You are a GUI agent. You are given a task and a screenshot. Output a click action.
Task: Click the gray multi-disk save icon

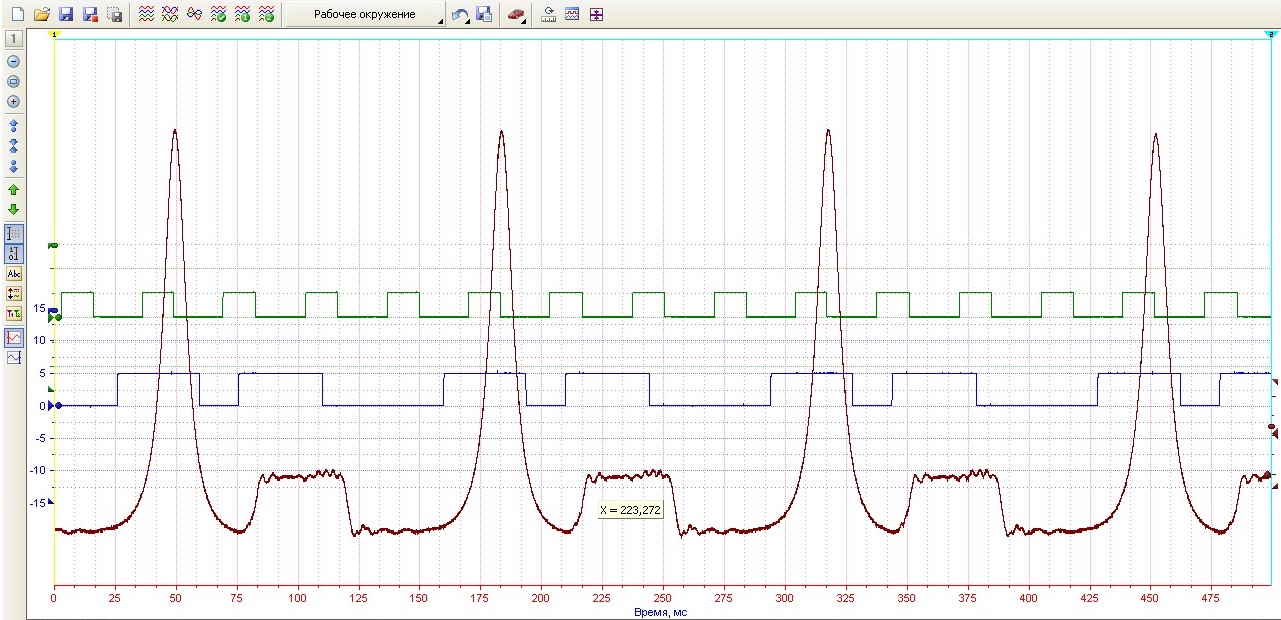[114, 14]
